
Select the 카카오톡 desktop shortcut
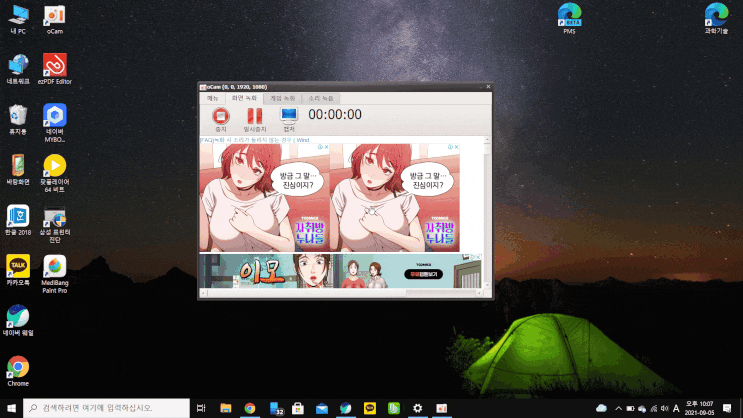point(18,271)
